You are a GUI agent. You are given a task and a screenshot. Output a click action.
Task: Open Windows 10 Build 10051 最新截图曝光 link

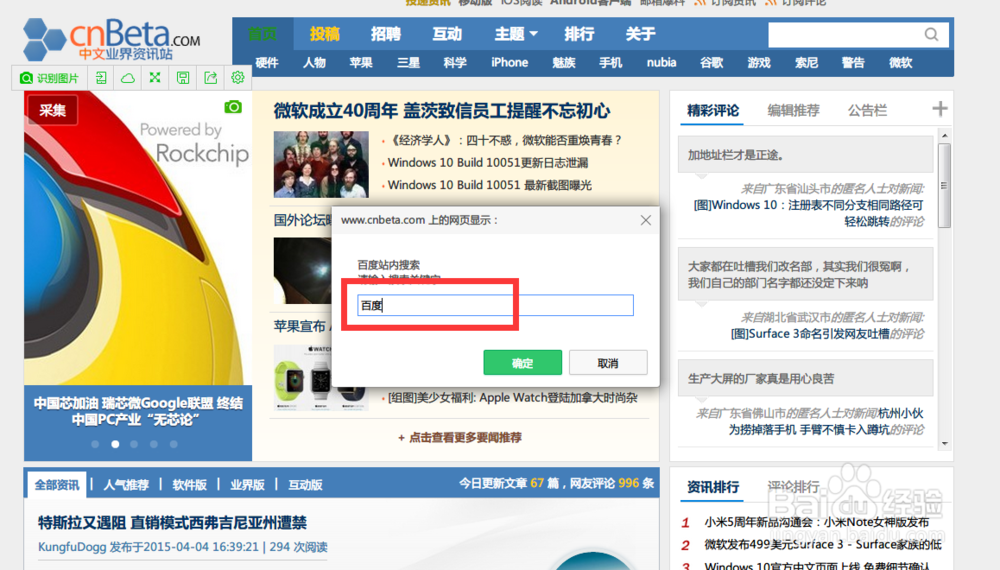click(x=490, y=185)
